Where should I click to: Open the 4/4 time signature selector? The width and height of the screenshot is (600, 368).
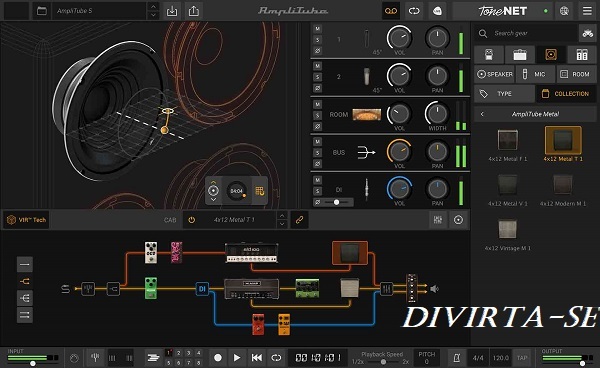click(x=478, y=358)
